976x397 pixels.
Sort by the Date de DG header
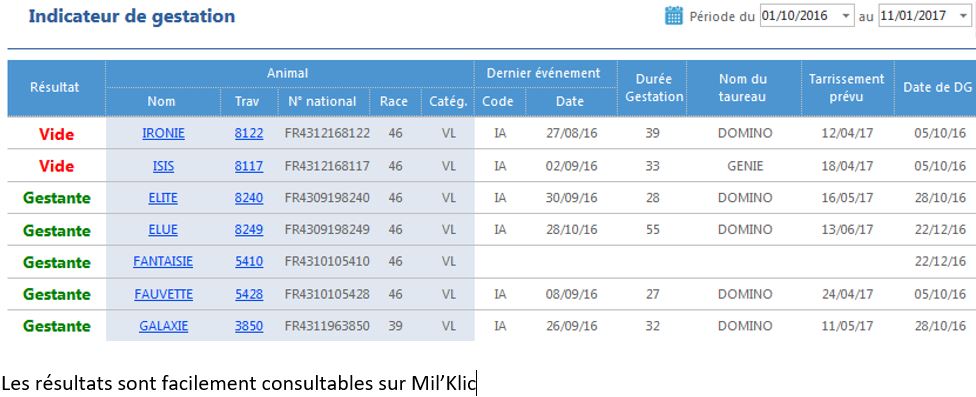936,88
